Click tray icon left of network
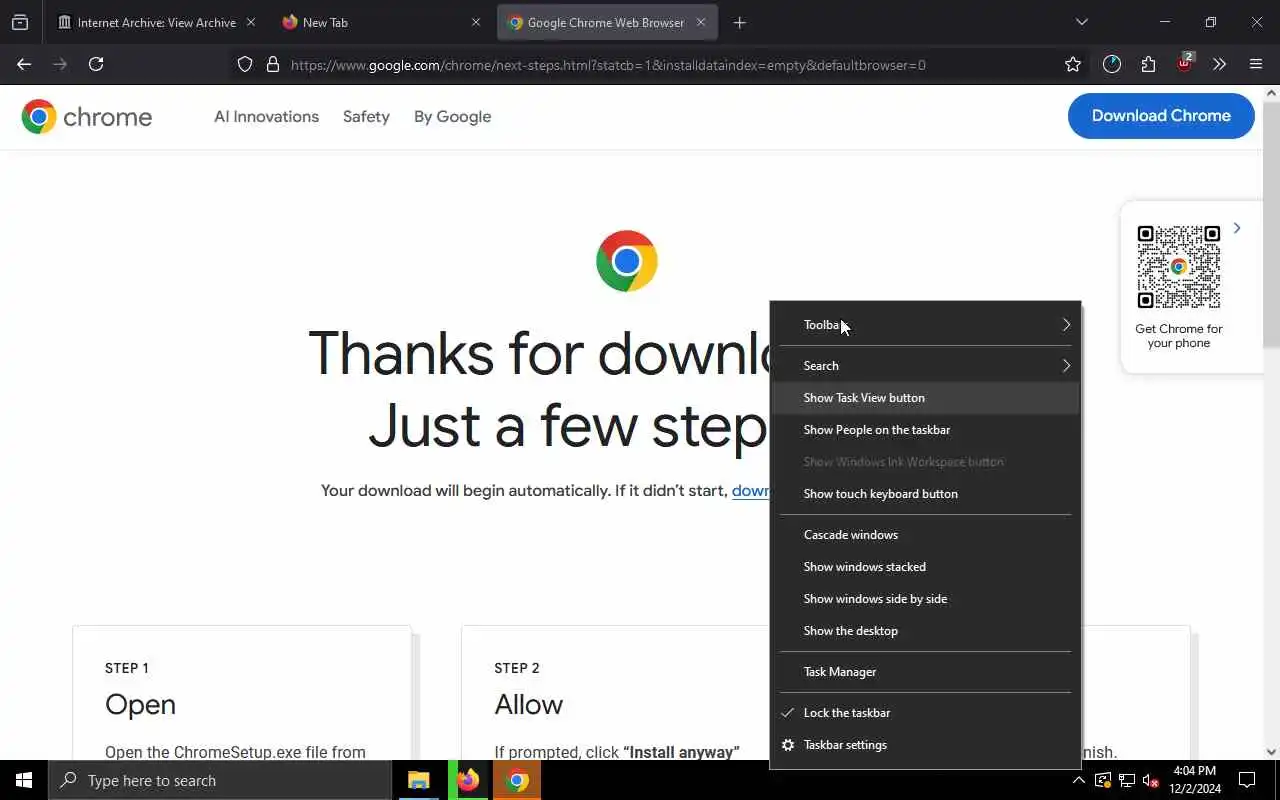Viewport: 1280px width, 800px height. click(1103, 780)
